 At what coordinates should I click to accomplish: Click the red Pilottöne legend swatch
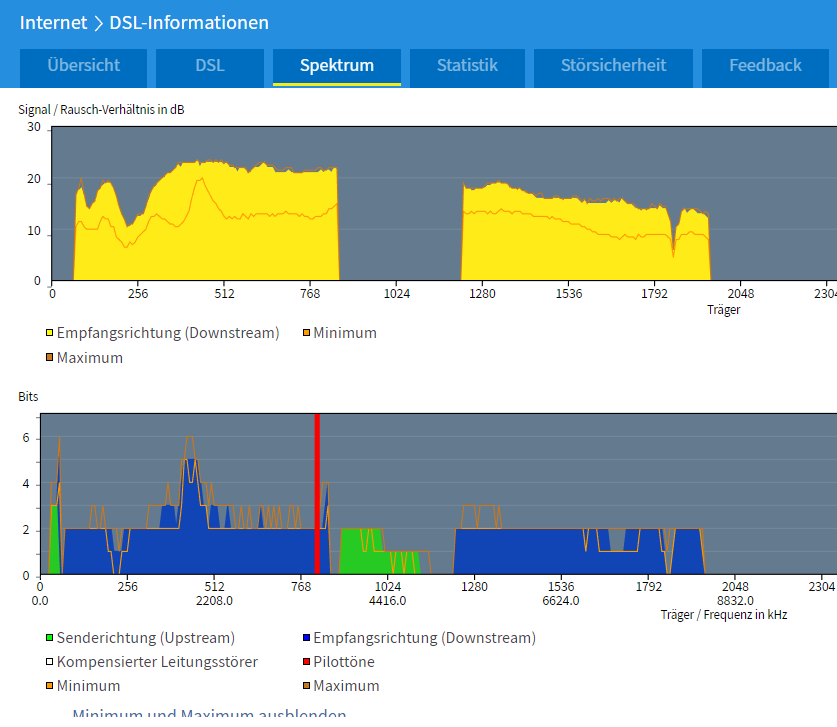tap(305, 662)
